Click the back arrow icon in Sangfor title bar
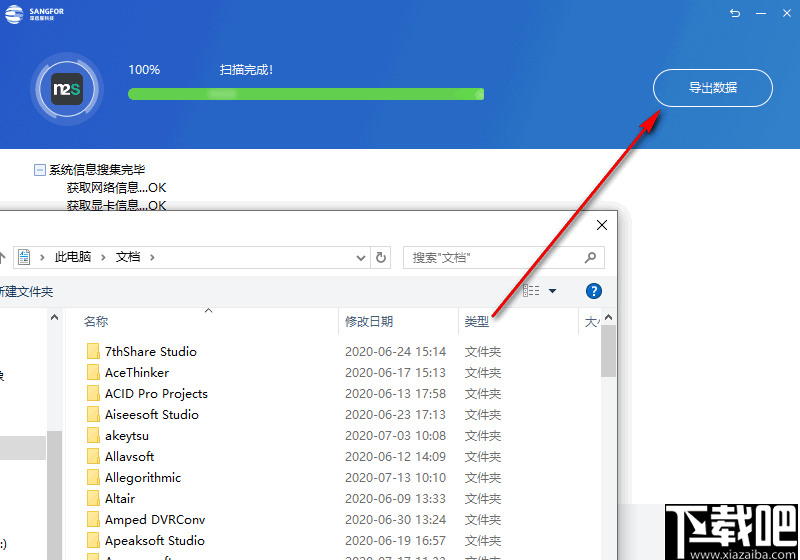 [x=735, y=13]
